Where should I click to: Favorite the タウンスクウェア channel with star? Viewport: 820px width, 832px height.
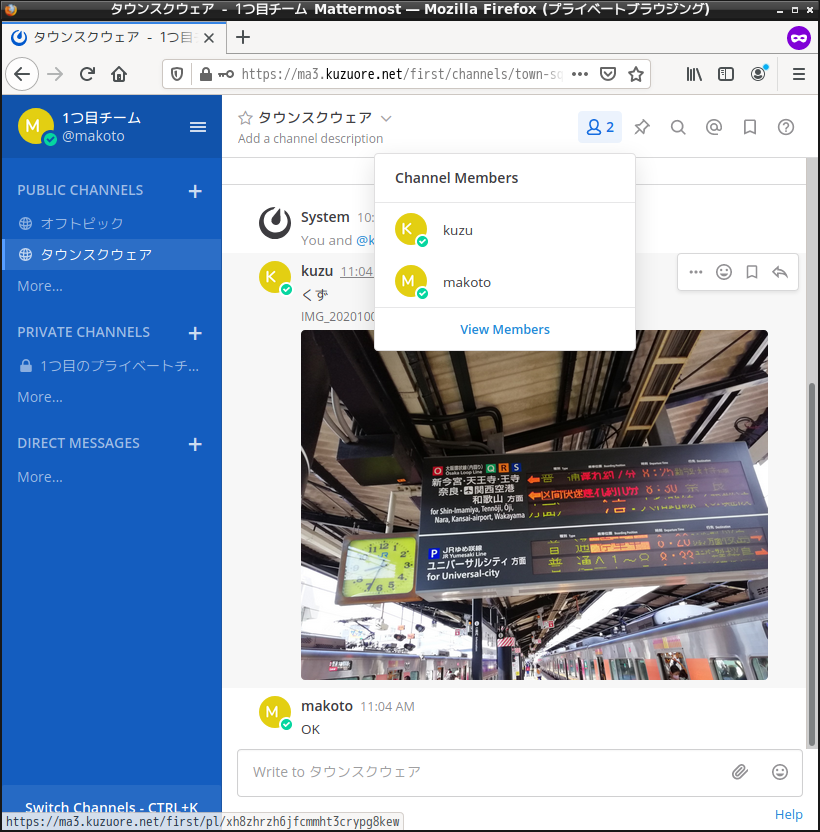click(245, 118)
